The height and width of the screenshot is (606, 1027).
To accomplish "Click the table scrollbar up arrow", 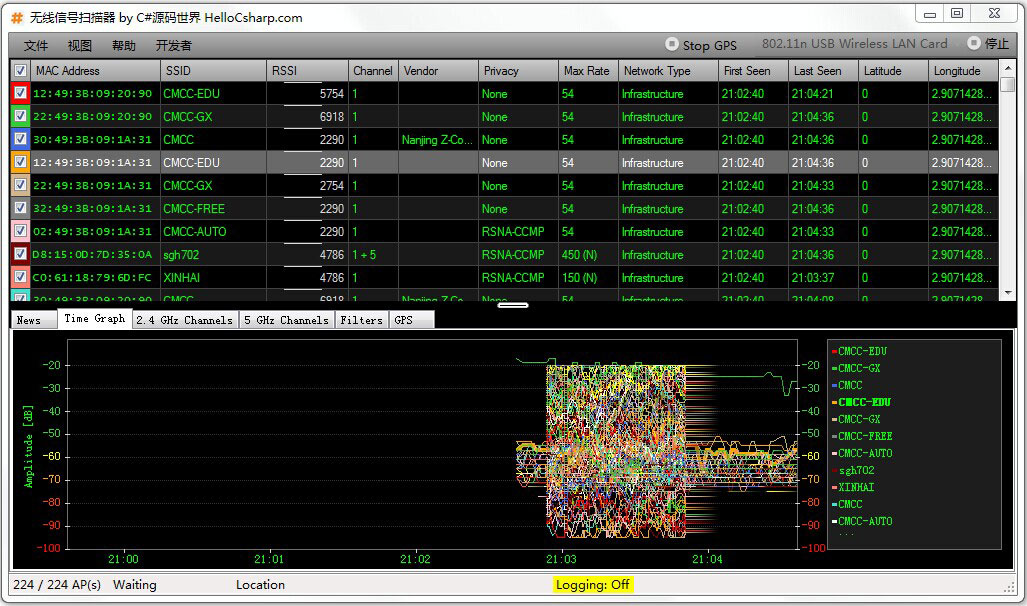I will (x=1008, y=67).
